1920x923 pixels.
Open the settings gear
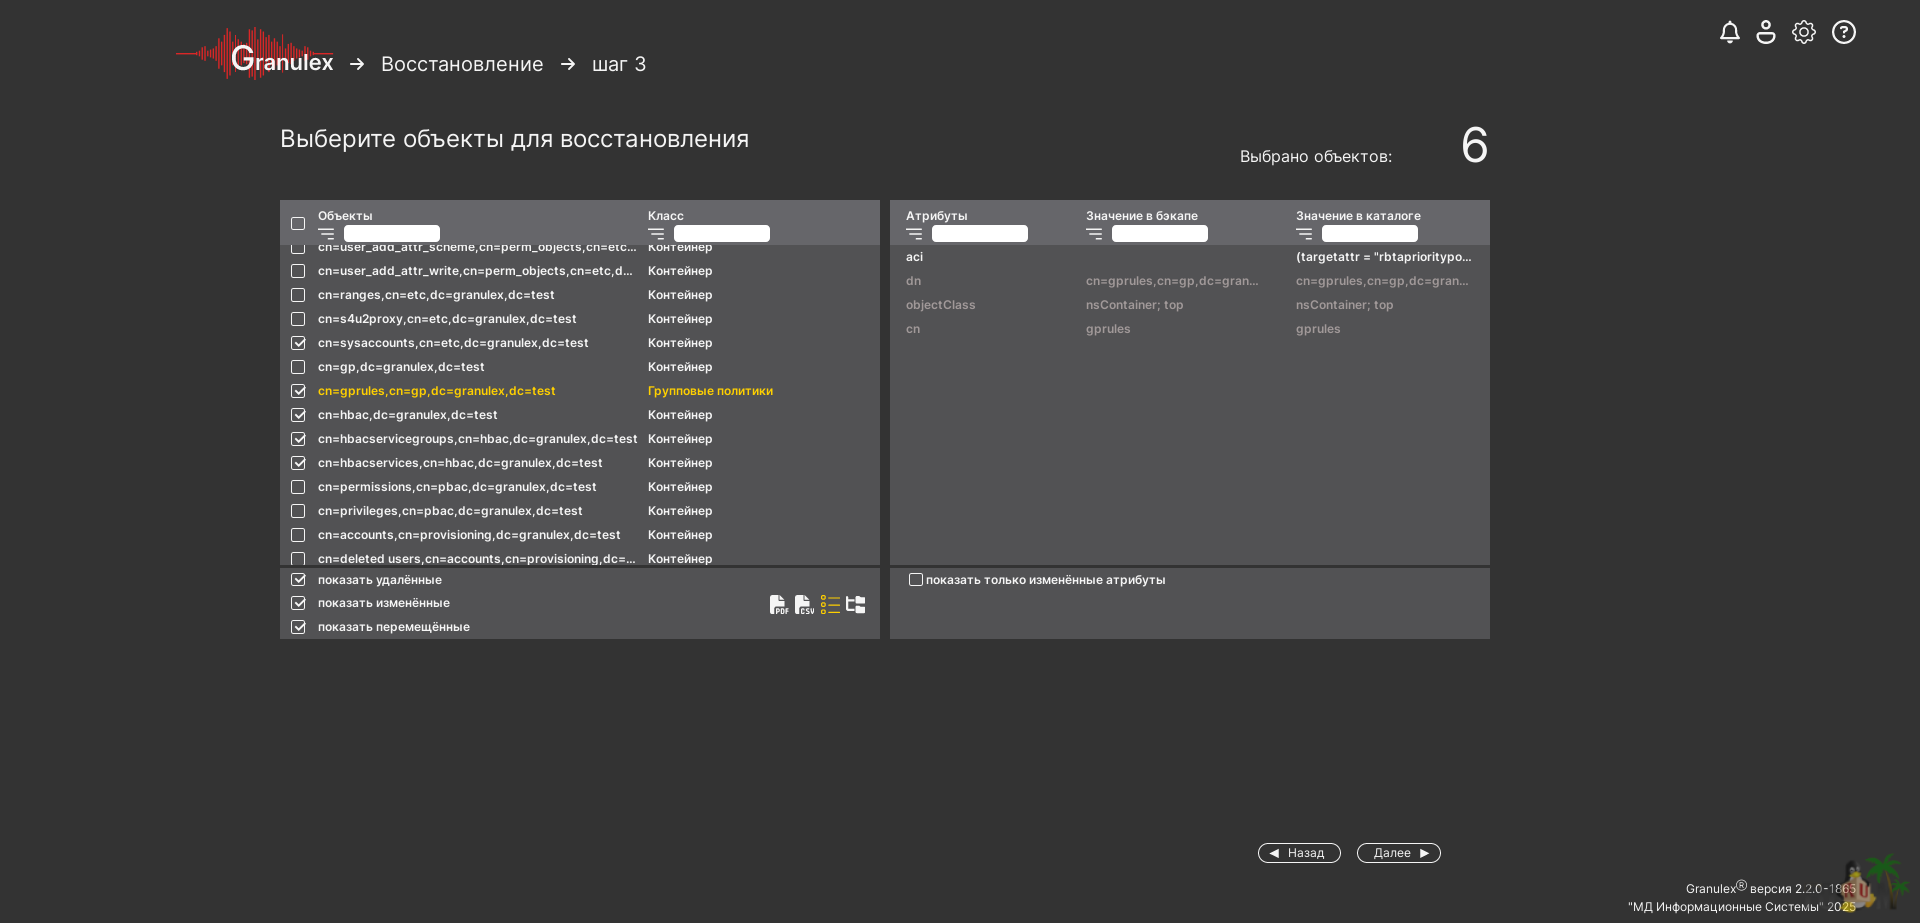click(x=1804, y=33)
